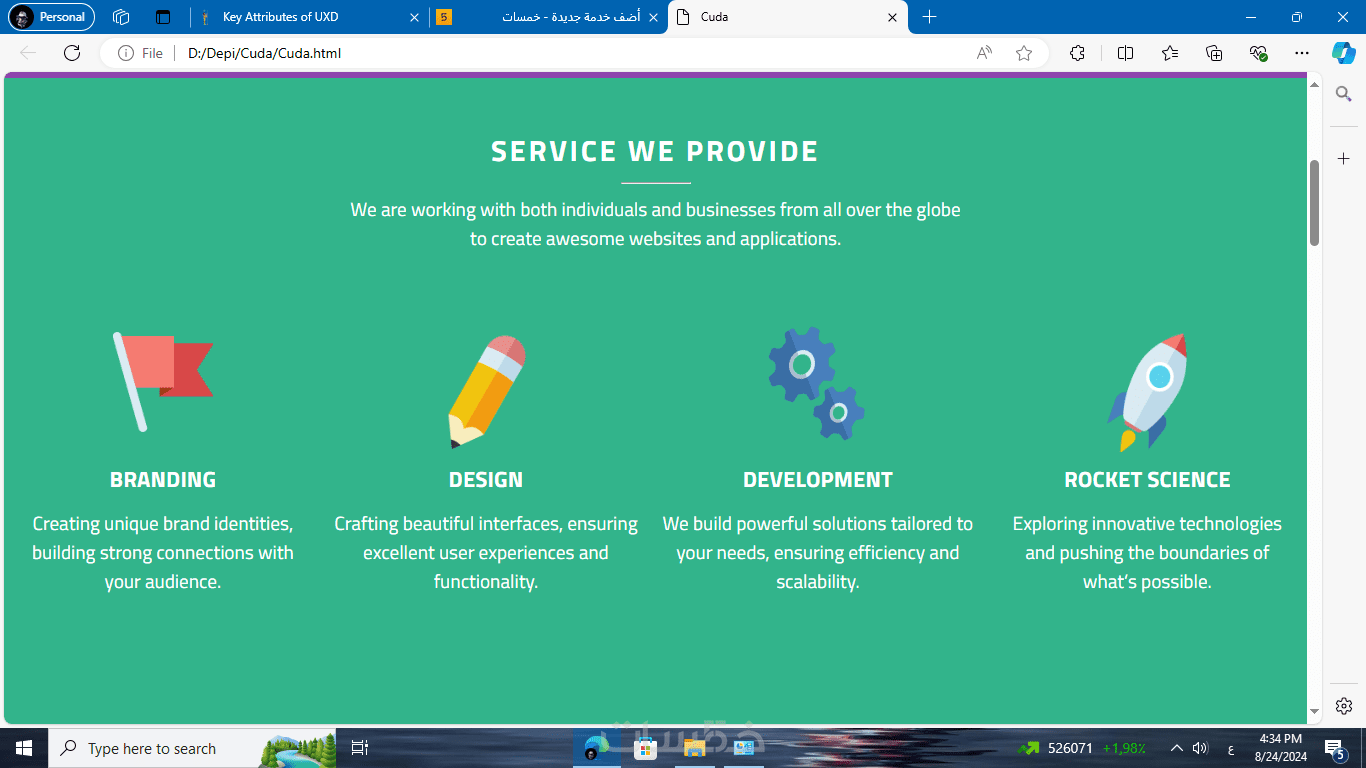
Task: Open the Personal profile menu
Action: 51,17
